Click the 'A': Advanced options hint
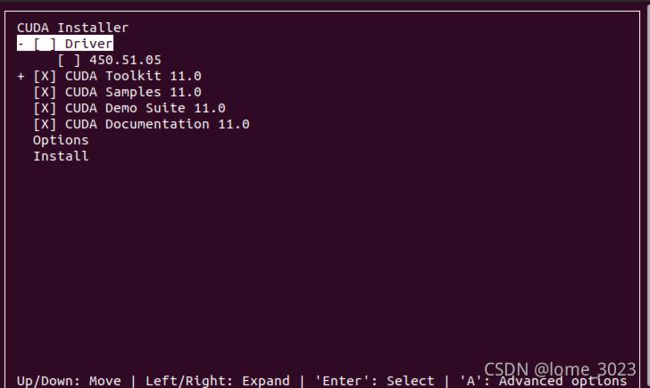The width and height of the screenshot is (650, 388). (543, 381)
